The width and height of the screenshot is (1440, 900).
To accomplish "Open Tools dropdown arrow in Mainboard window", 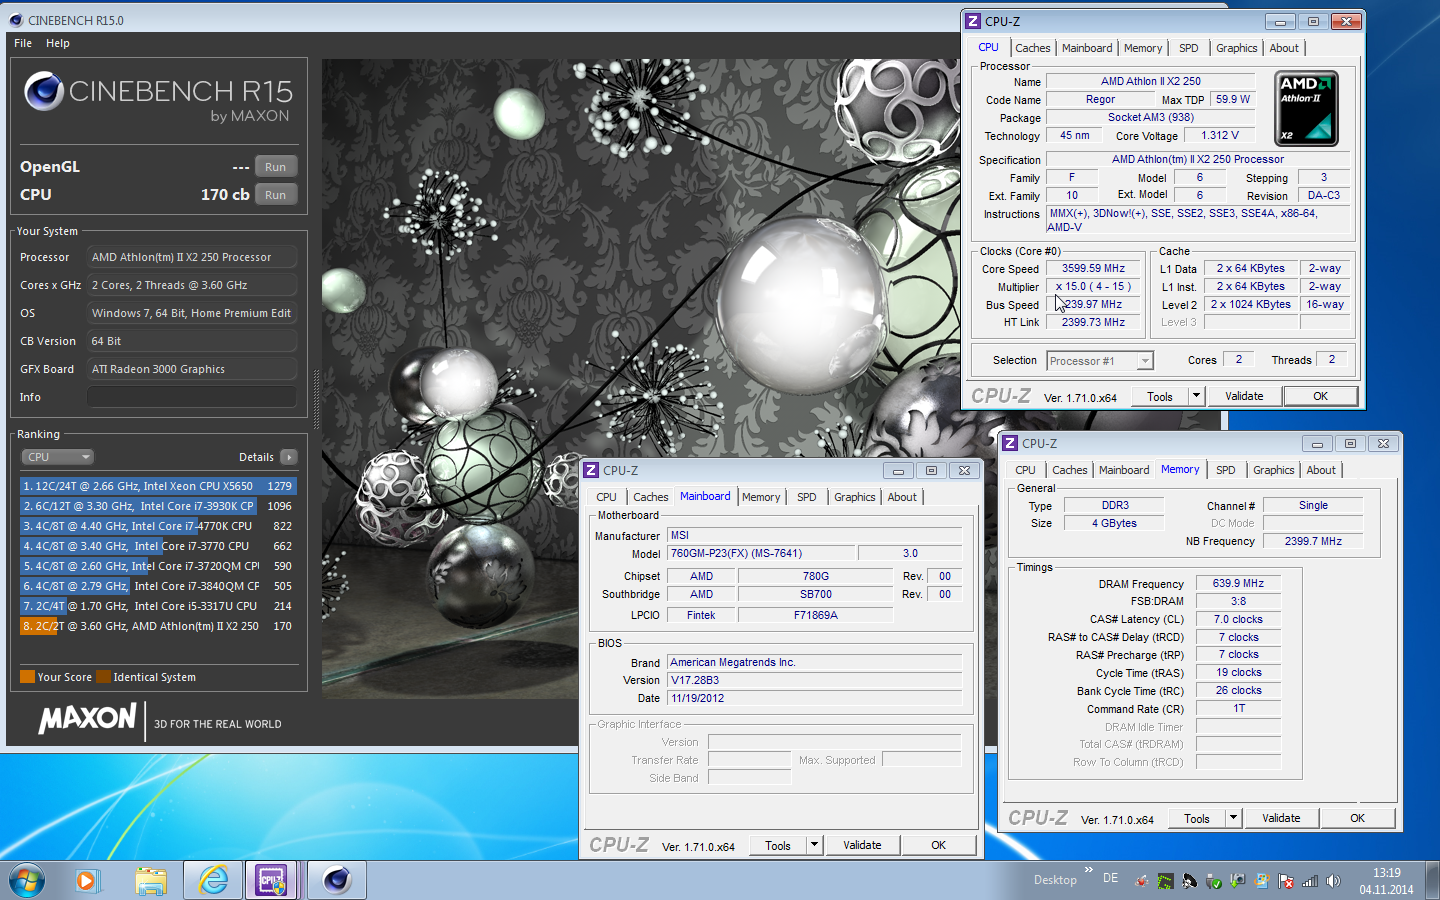I will [x=814, y=846].
